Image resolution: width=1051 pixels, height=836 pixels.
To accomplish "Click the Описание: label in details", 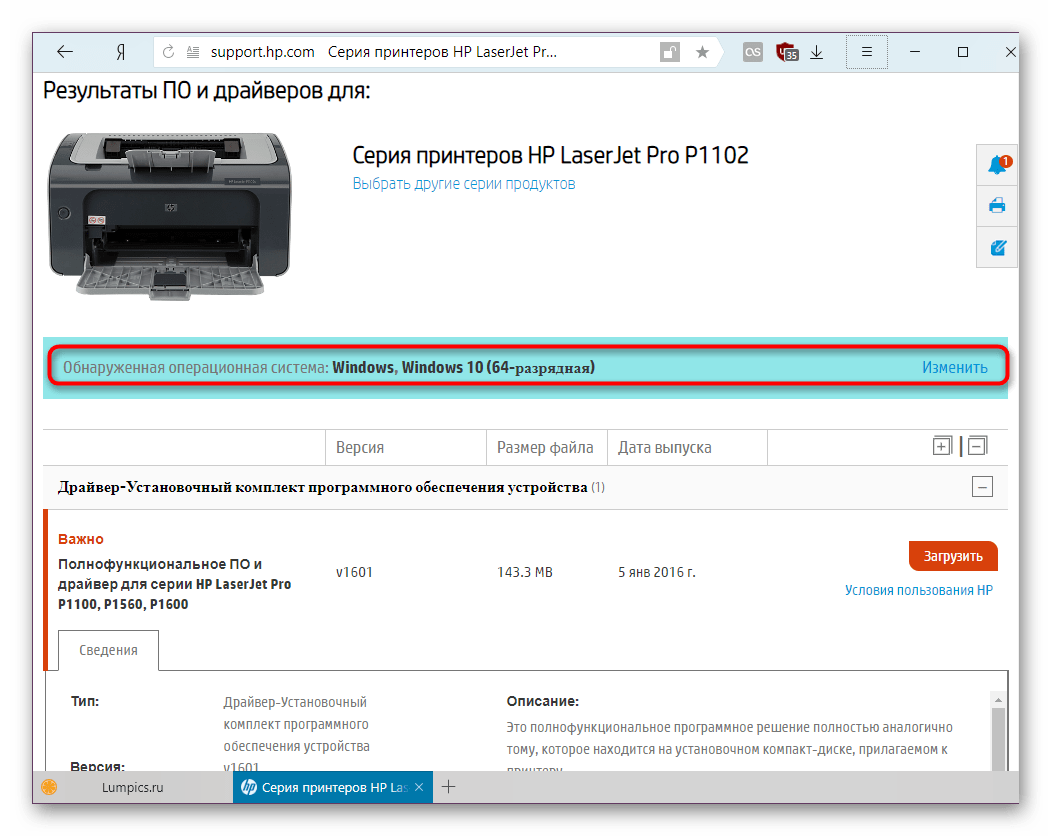I will [542, 701].
